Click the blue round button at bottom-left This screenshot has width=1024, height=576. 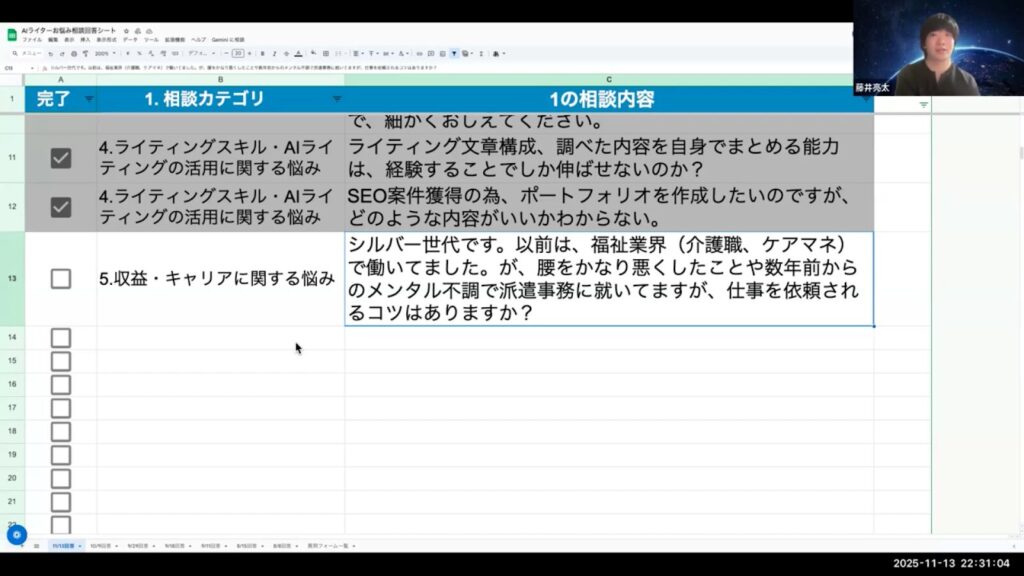click(16, 535)
